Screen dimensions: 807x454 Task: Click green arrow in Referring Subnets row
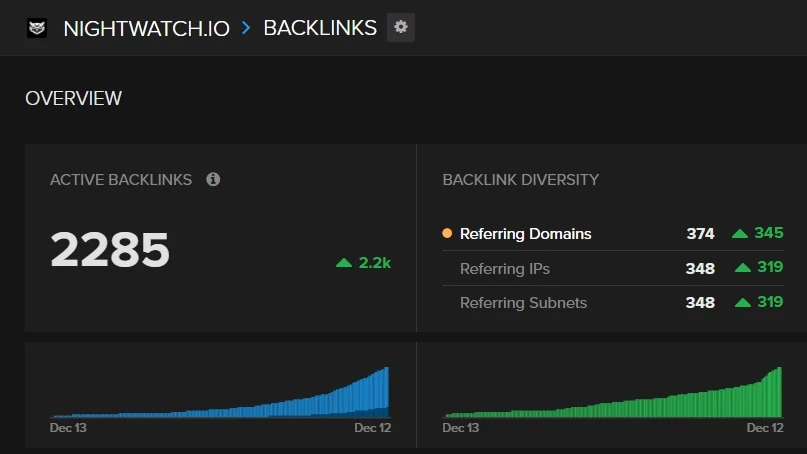tap(742, 303)
